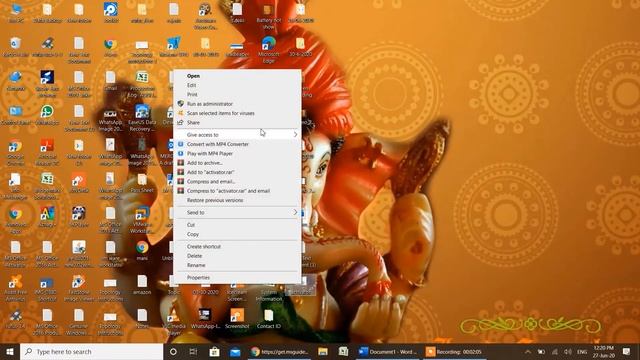
Task: Click the Cortana circle on taskbar
Action: pos(173,351)
